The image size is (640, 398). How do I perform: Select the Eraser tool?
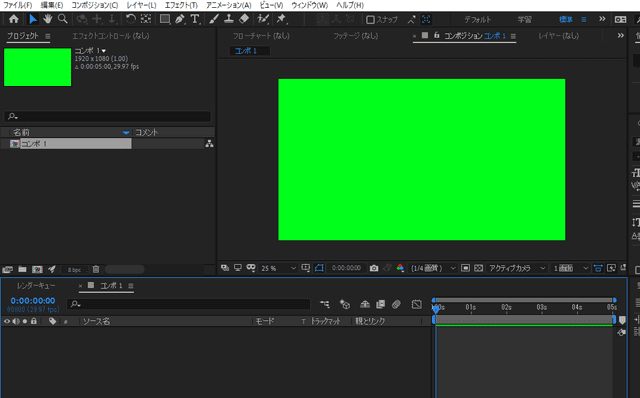pyautogui.click(x=244, y=19)
